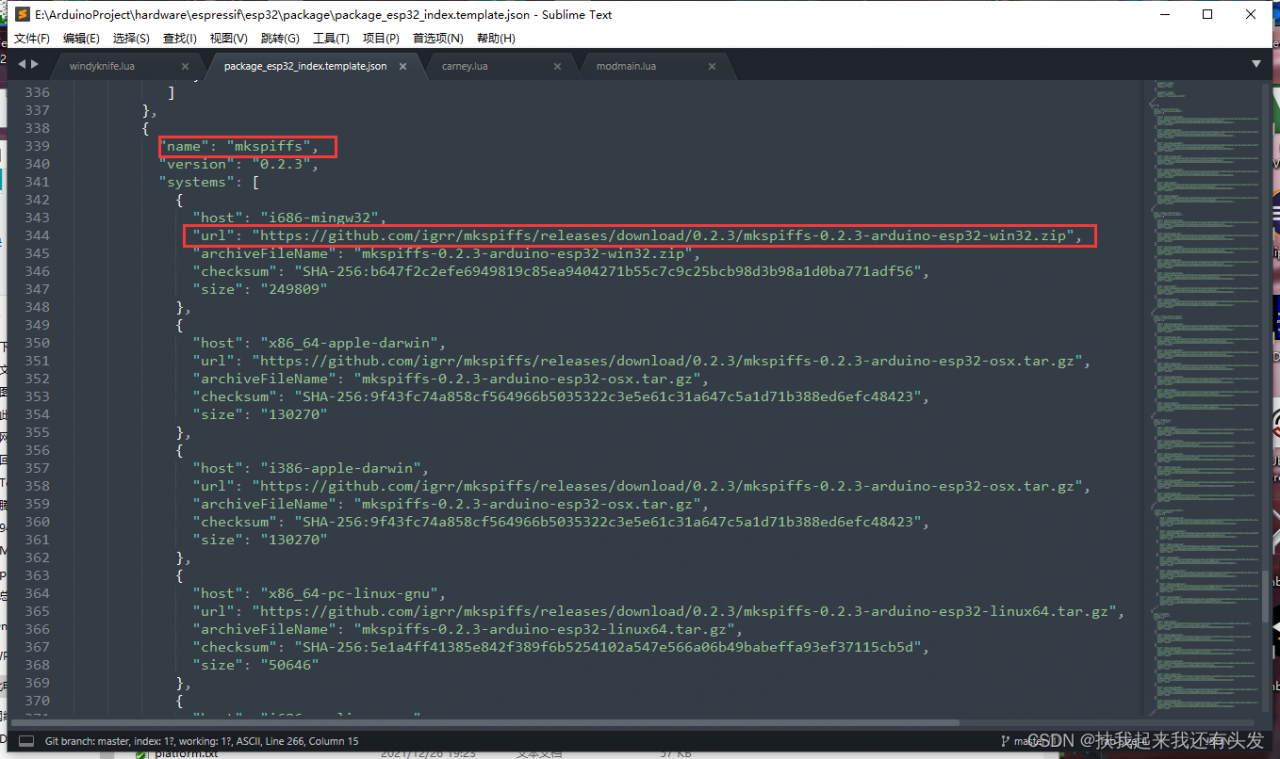Click the size value "249809"
The width and height of the screenshot is (1280, 759).
[x=293, y=289]
